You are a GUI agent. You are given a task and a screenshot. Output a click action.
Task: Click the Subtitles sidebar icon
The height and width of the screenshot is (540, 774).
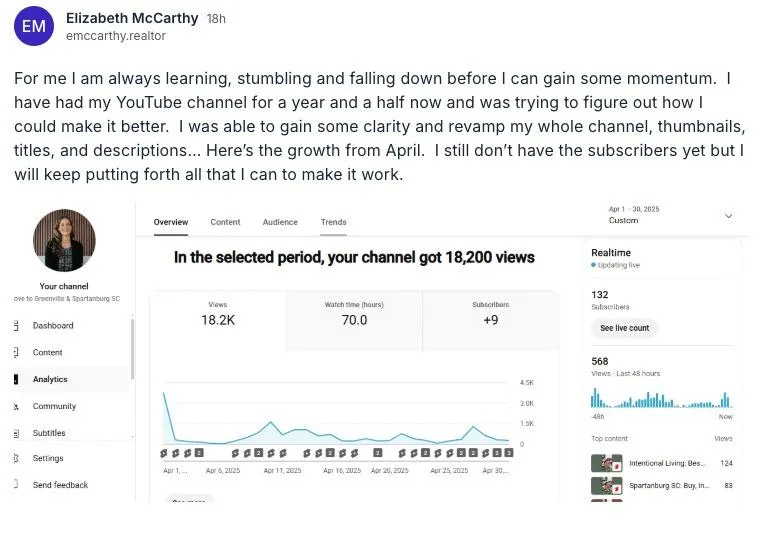[x=16, y=433]
